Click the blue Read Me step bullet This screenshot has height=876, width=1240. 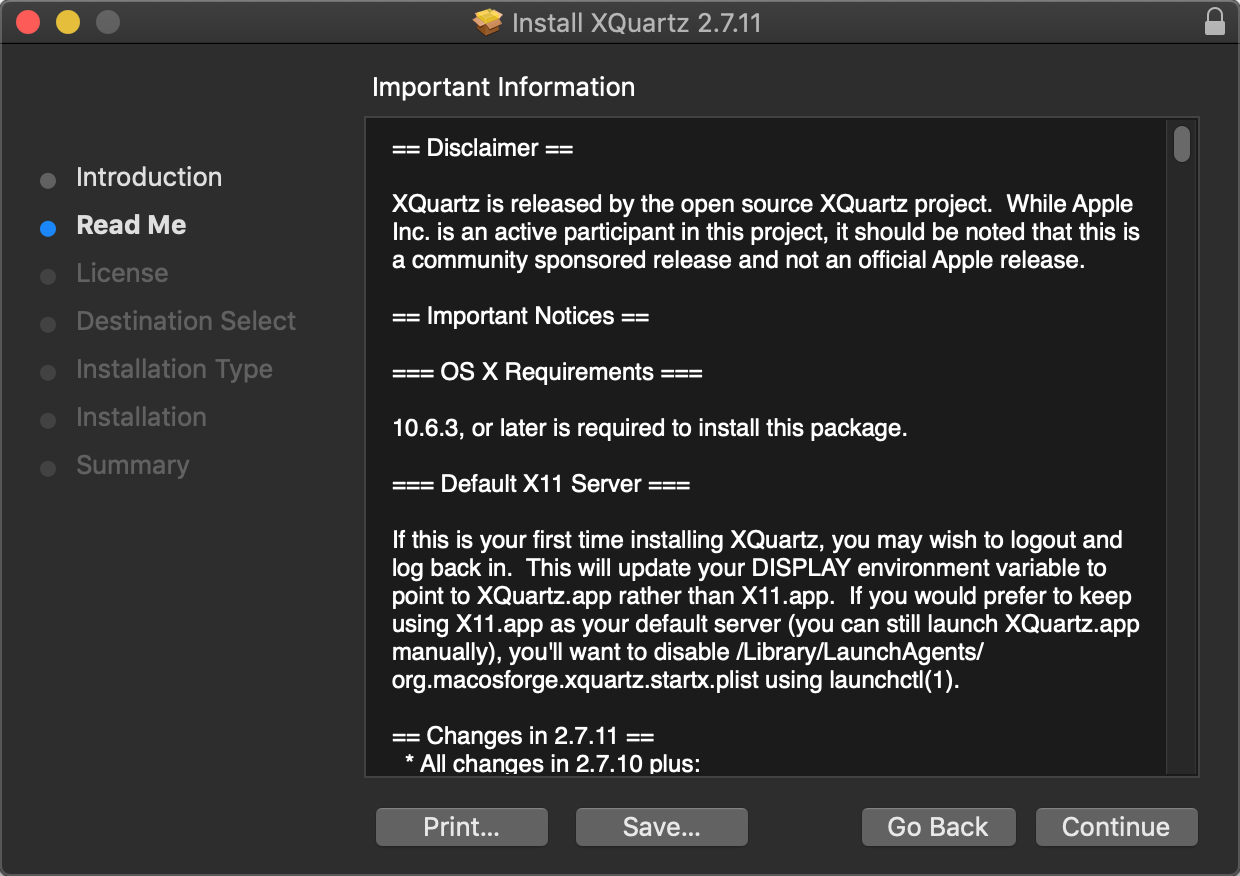(48, 228)
